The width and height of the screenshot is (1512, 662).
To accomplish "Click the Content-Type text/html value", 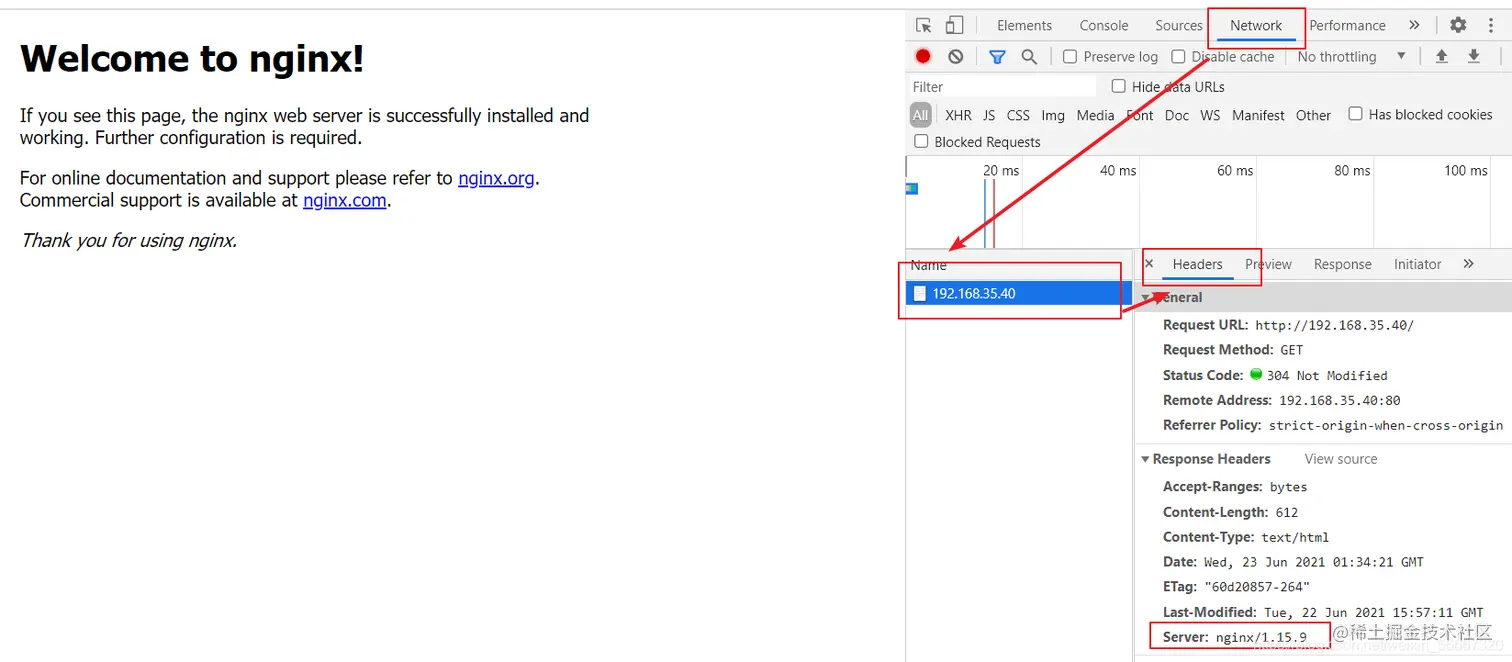I will point(1295,537).
